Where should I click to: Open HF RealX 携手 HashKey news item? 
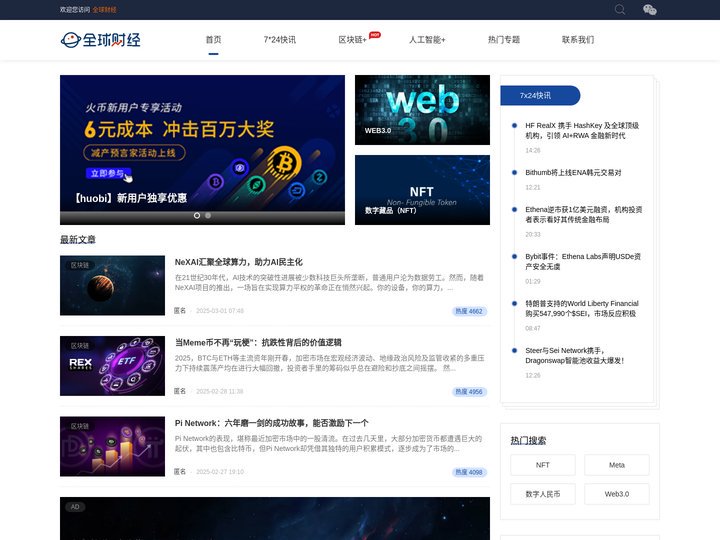pyautogui.click(x=582, y=130)
